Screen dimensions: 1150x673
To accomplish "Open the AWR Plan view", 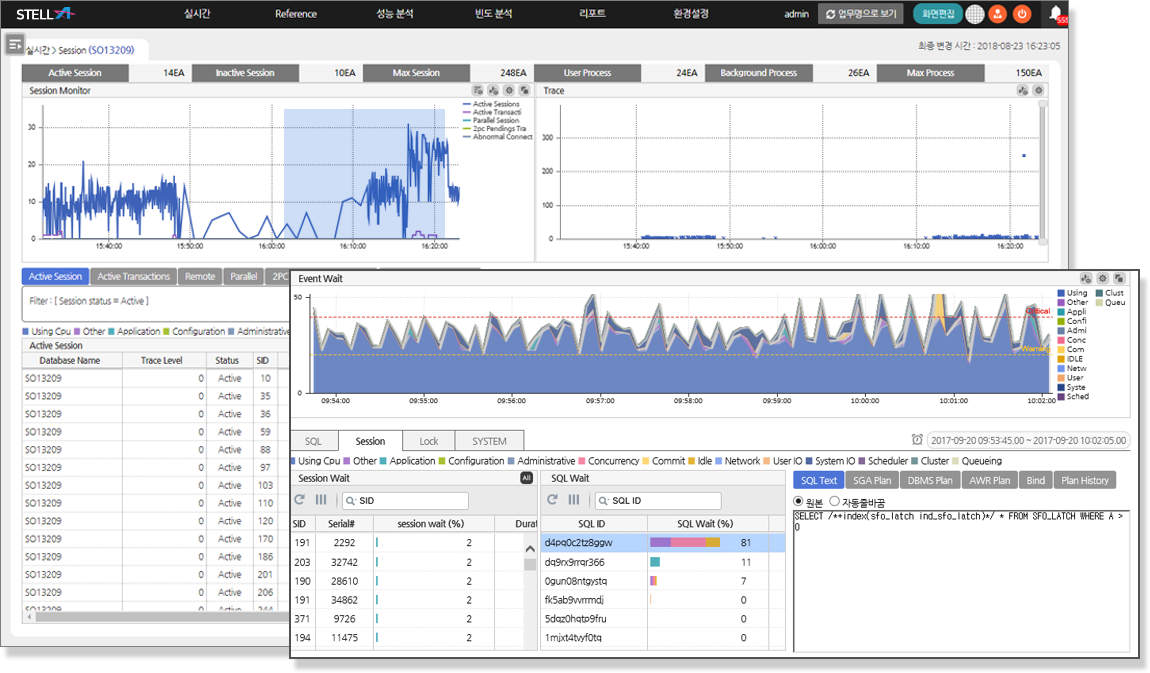I will [x=989, y=480].
